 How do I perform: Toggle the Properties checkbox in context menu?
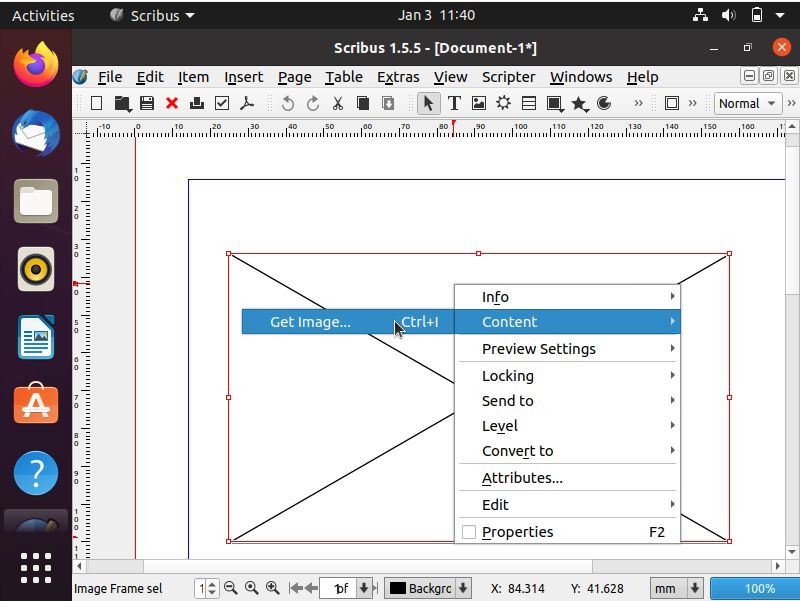(469, 532)
